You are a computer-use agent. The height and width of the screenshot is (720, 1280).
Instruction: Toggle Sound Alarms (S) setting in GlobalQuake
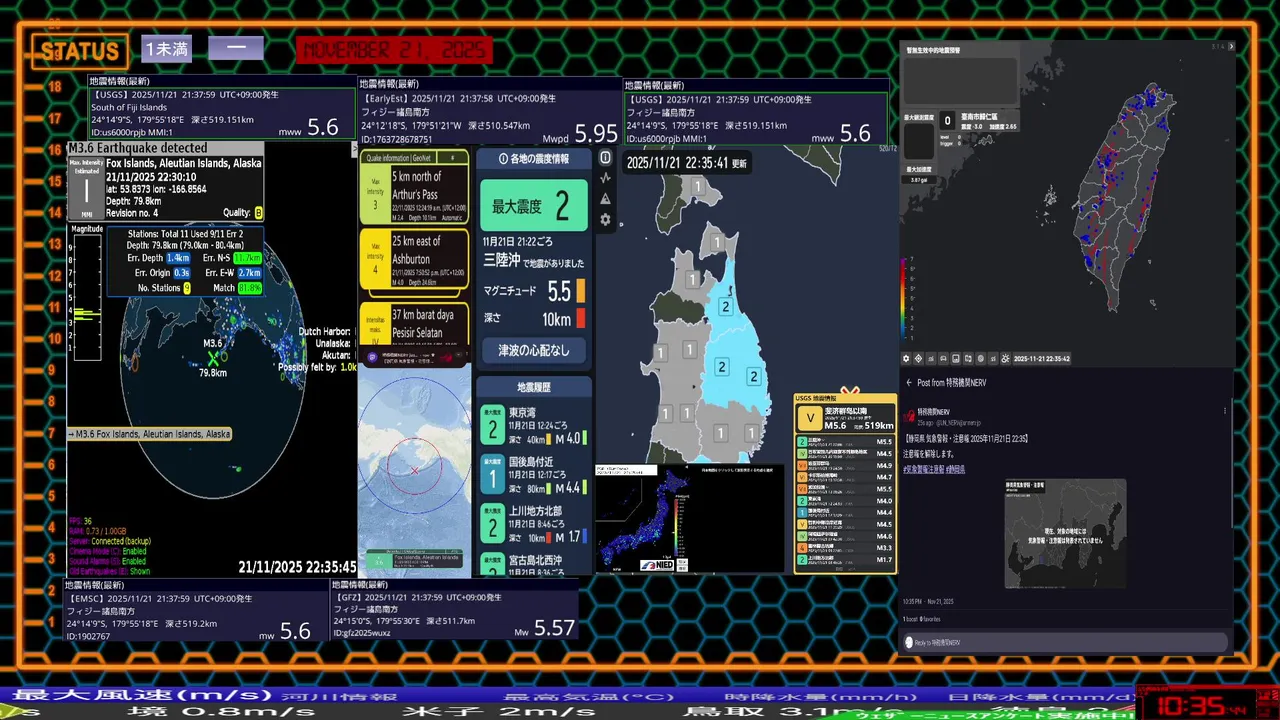[107, 561]
